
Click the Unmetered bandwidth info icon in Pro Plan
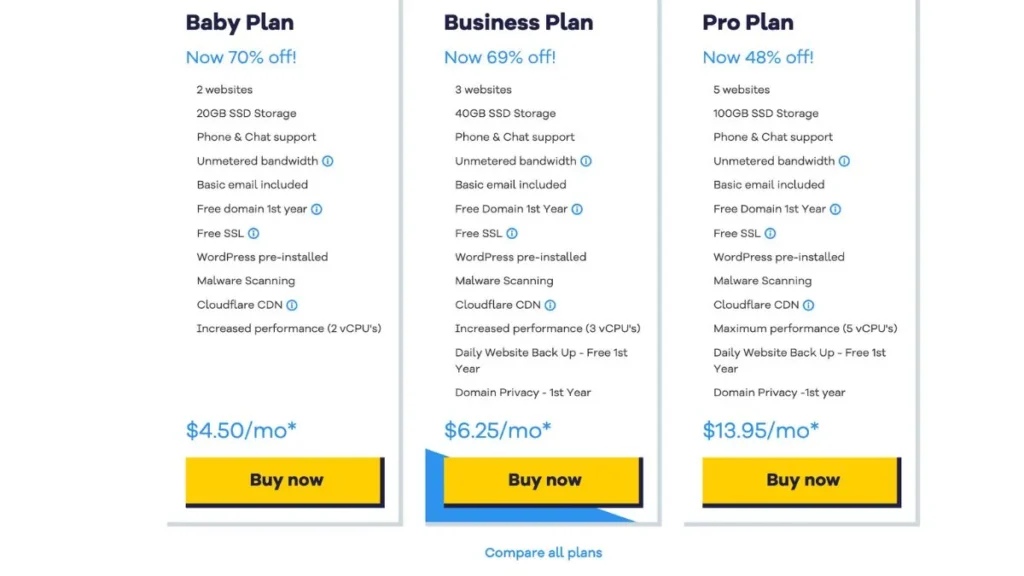pos(845,161)
